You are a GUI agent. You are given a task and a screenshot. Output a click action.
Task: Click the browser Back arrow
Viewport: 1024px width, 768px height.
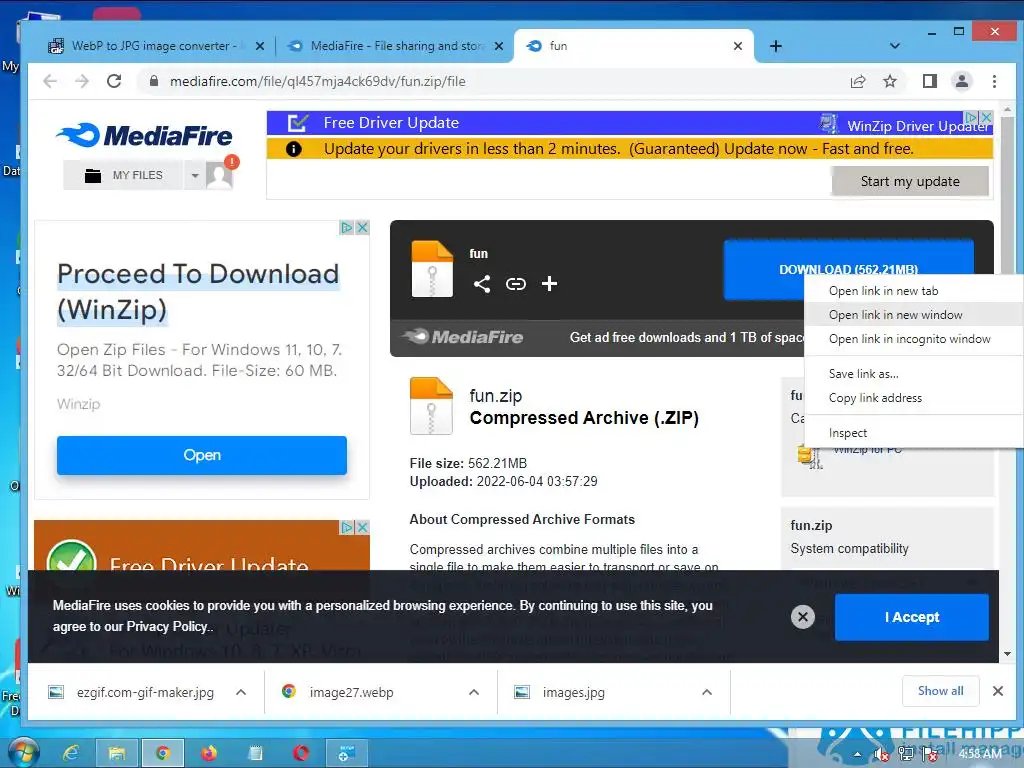pos(50,81)
